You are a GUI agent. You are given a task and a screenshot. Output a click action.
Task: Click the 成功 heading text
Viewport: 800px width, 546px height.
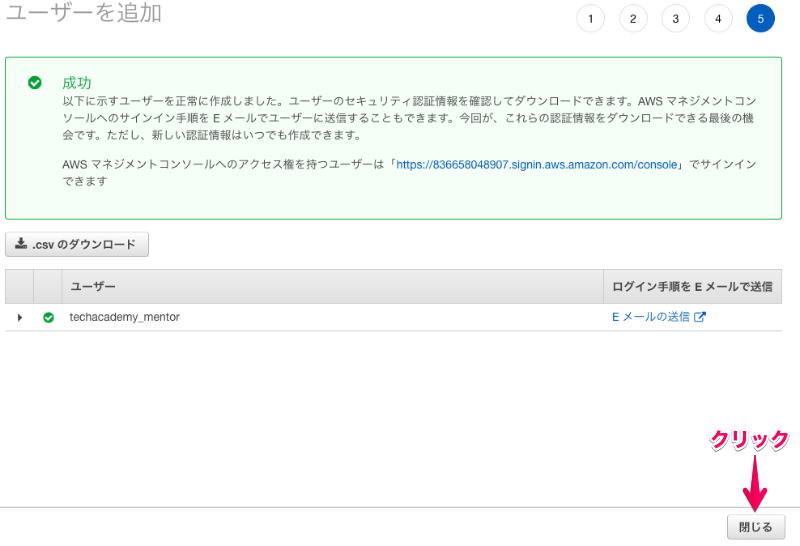(76, 82)
